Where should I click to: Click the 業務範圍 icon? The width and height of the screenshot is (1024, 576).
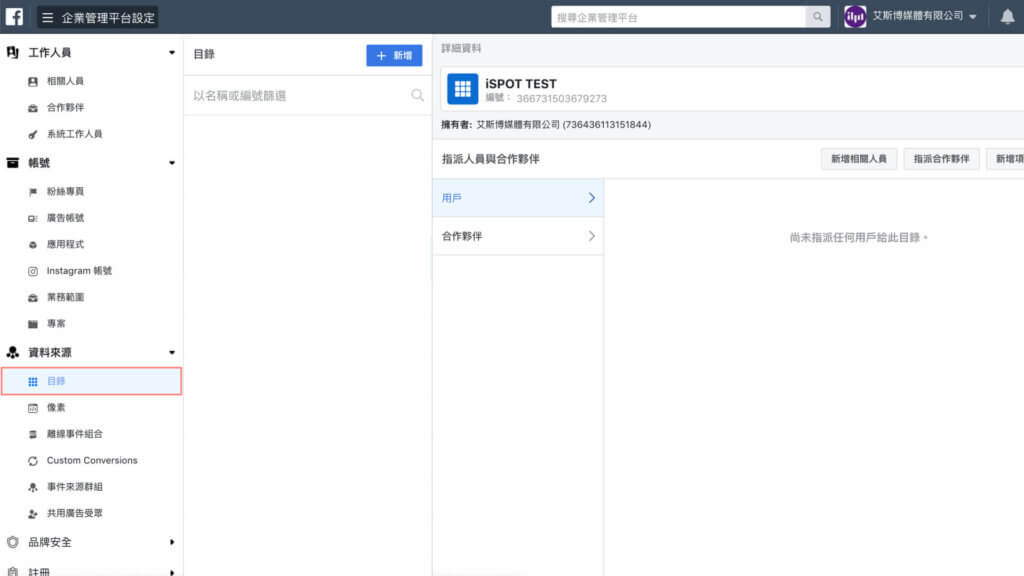33,298
